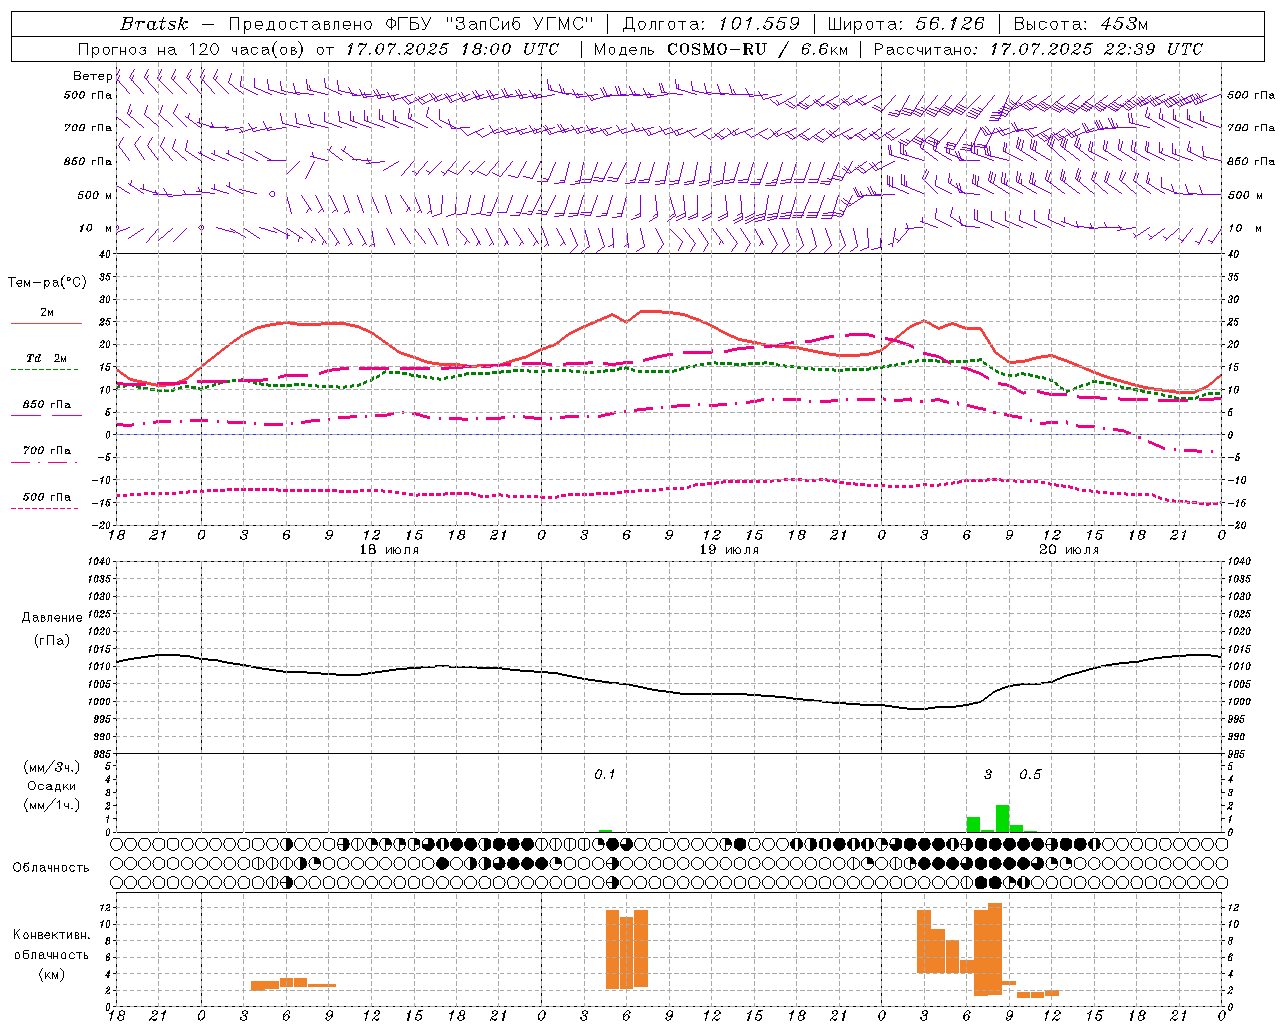1280x1024 pixels.
Task: Click the Ветер panel label
Action: coord(92,76)
